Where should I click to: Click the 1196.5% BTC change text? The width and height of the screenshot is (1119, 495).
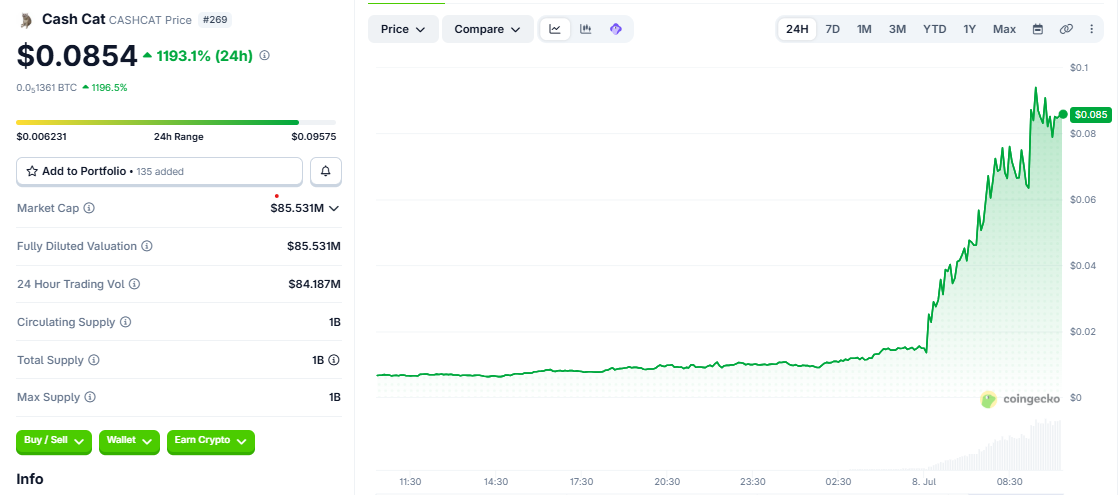[109, 87]
